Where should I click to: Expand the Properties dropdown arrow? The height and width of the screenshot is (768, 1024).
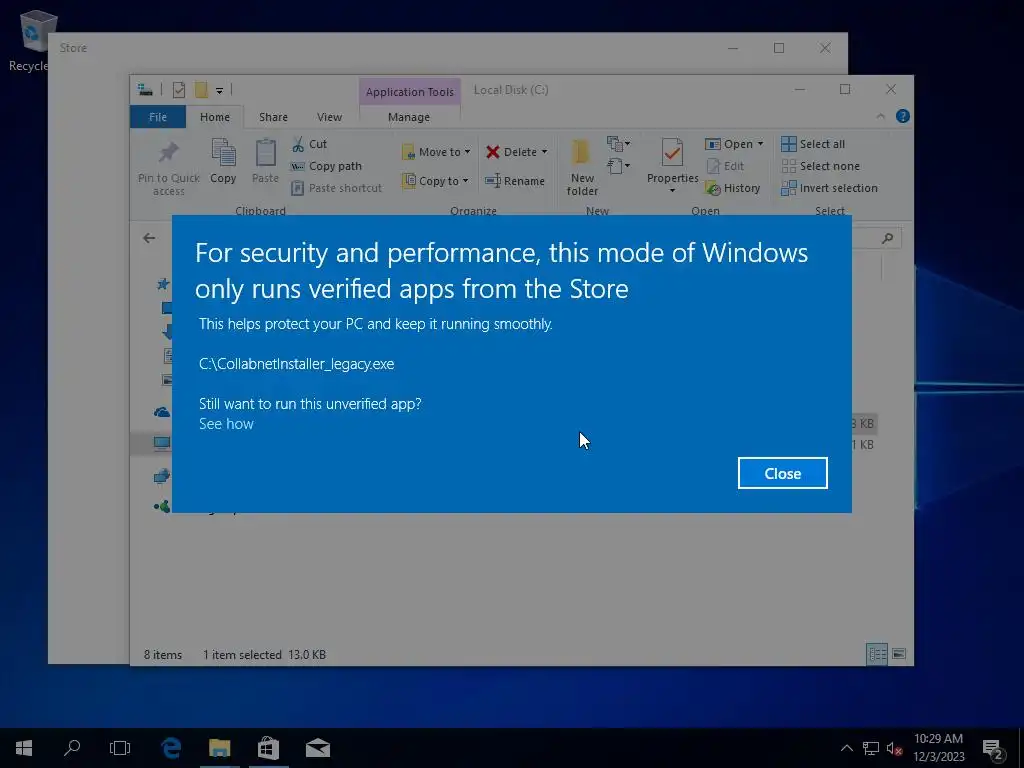pos(672,191)
